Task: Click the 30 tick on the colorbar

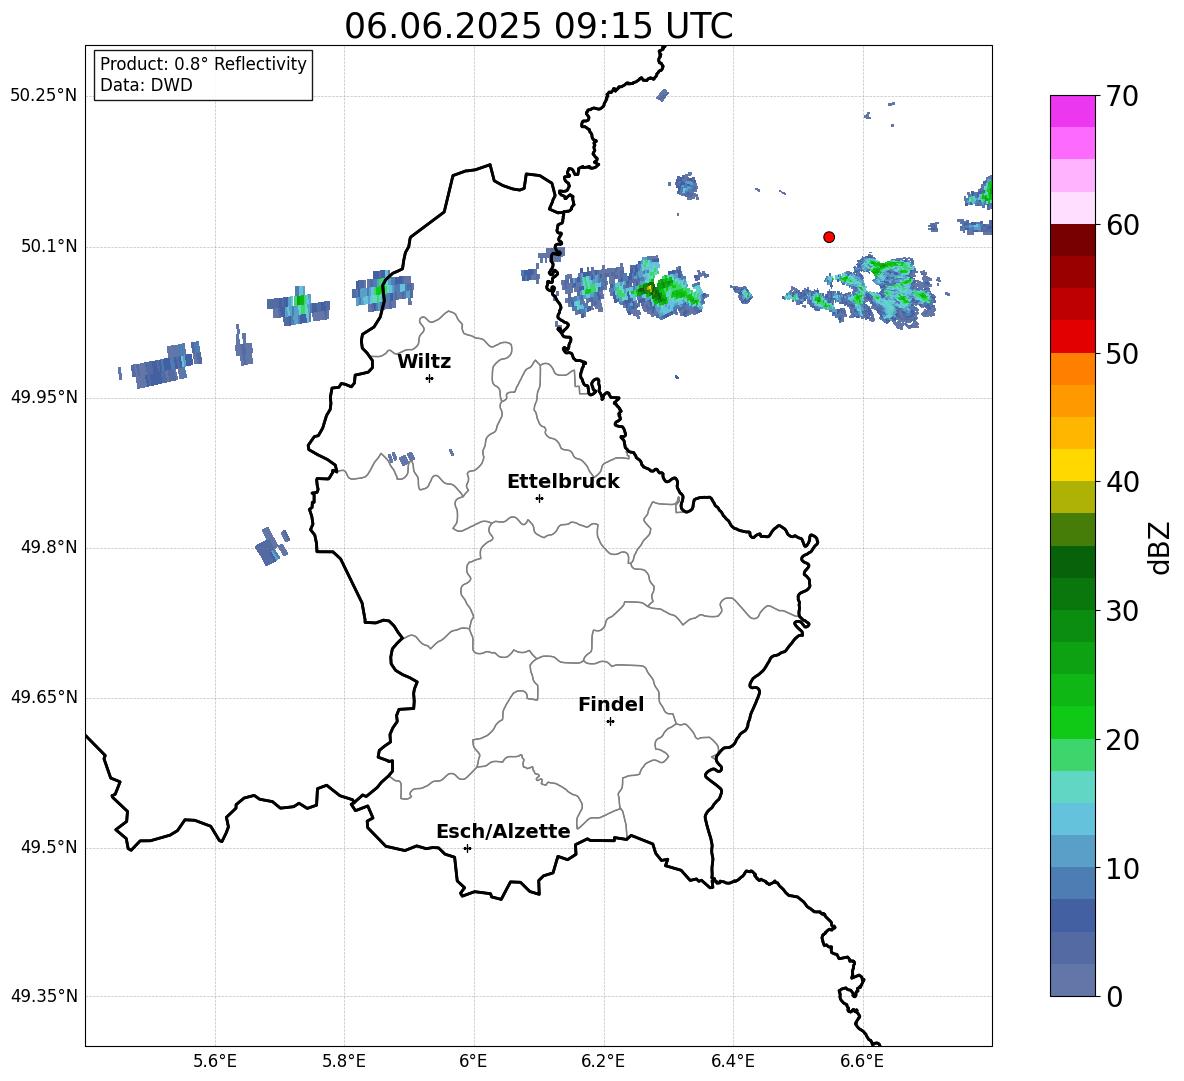Action: click(x=1122, y=611)
